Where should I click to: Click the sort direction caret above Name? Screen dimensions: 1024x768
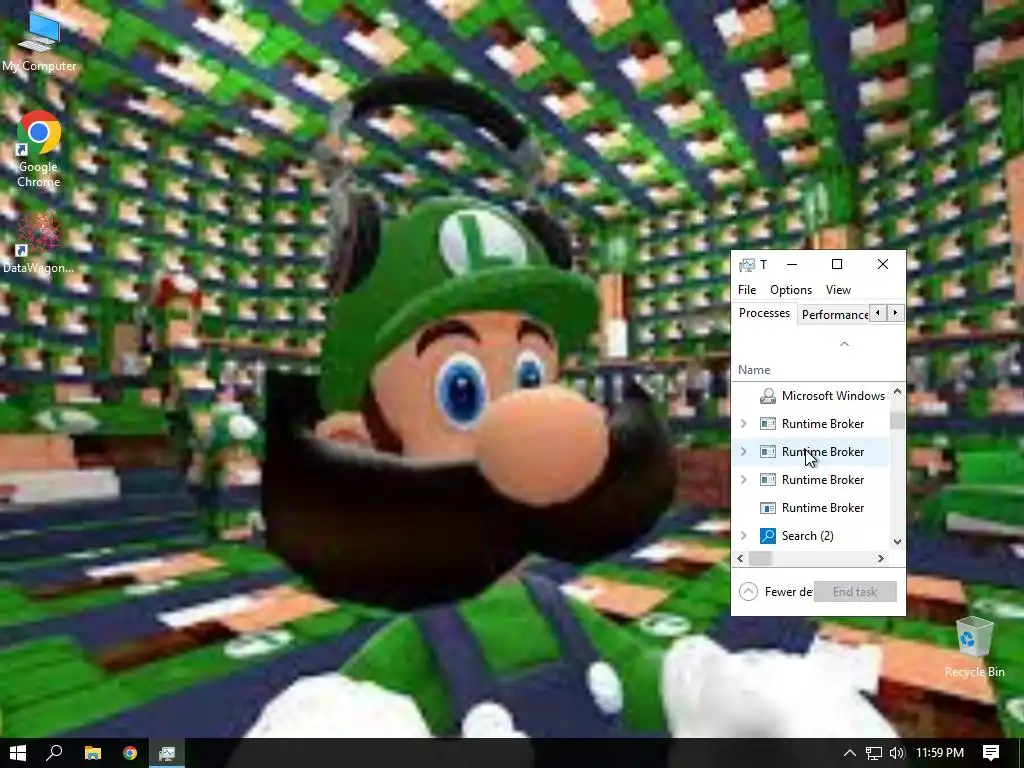(844, 344)
